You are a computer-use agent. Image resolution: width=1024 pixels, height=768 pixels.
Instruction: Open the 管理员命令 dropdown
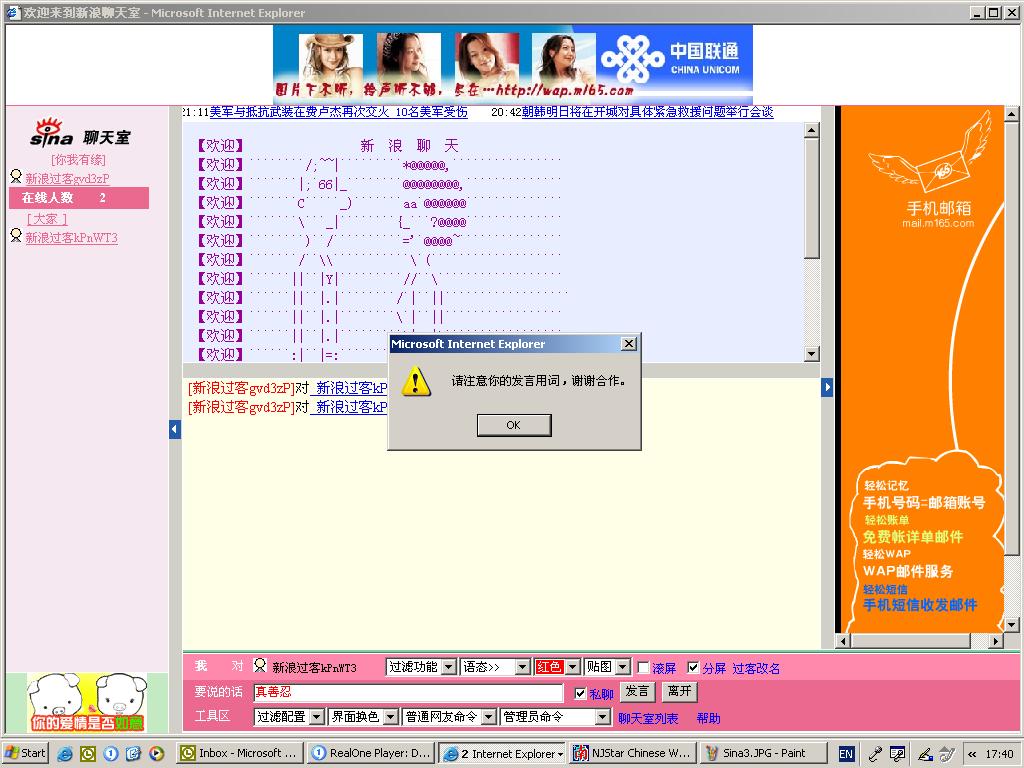[x=556, y=716]
